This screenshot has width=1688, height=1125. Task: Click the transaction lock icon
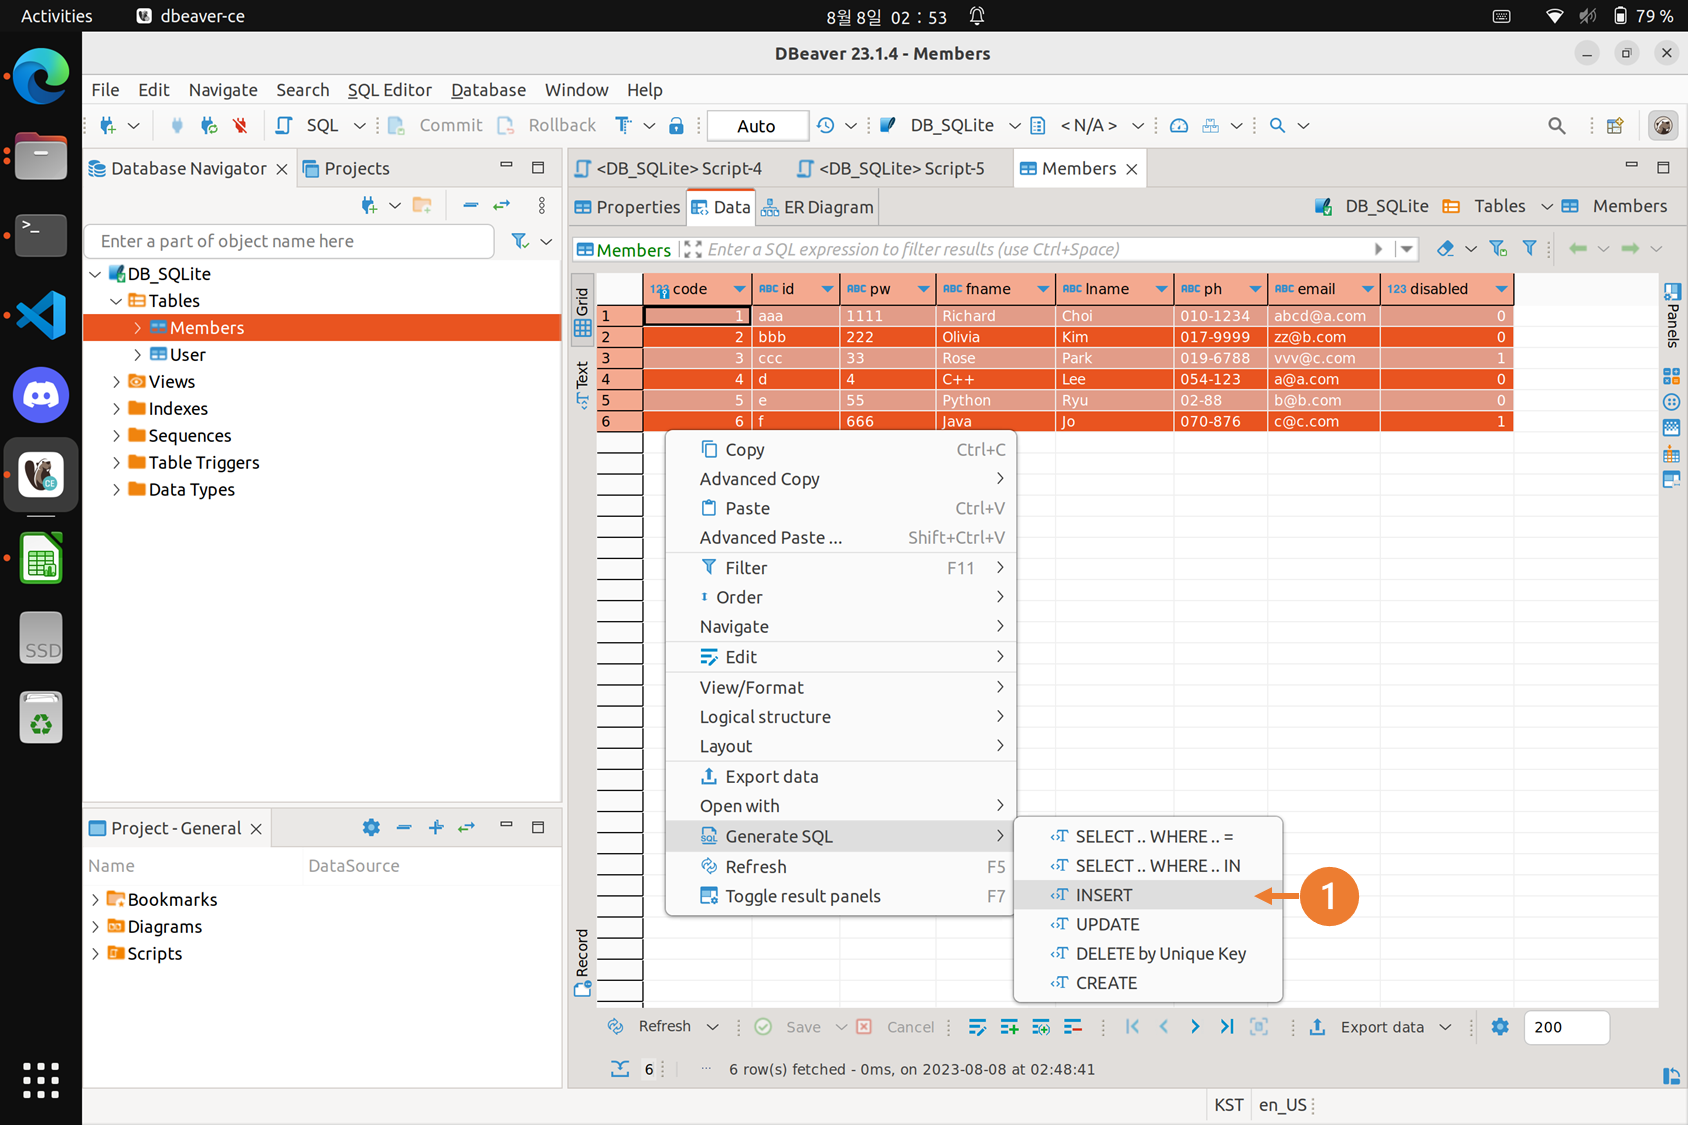[676, 125]
